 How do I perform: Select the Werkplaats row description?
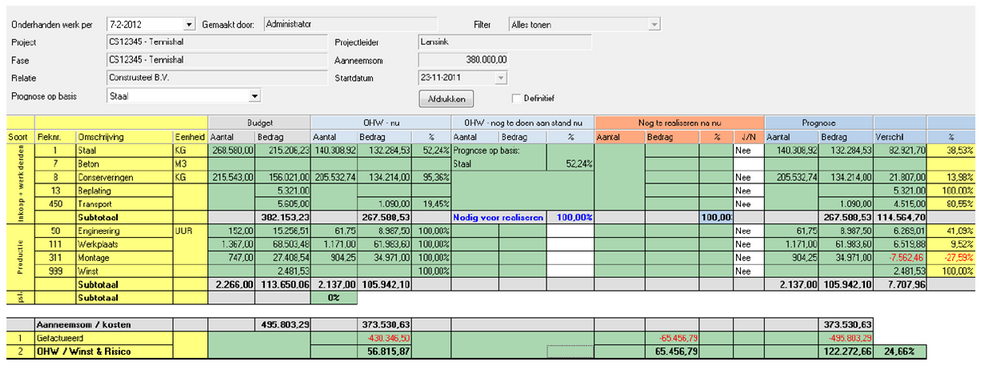[124, 244]
